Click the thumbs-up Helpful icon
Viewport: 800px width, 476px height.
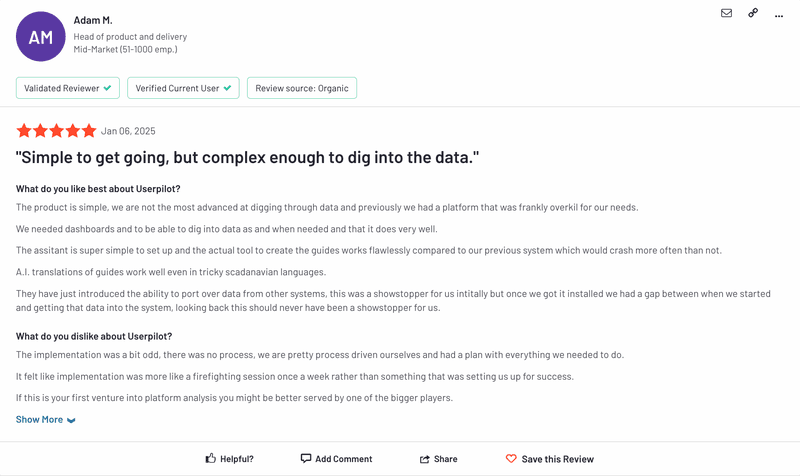(x=210, y=459)
